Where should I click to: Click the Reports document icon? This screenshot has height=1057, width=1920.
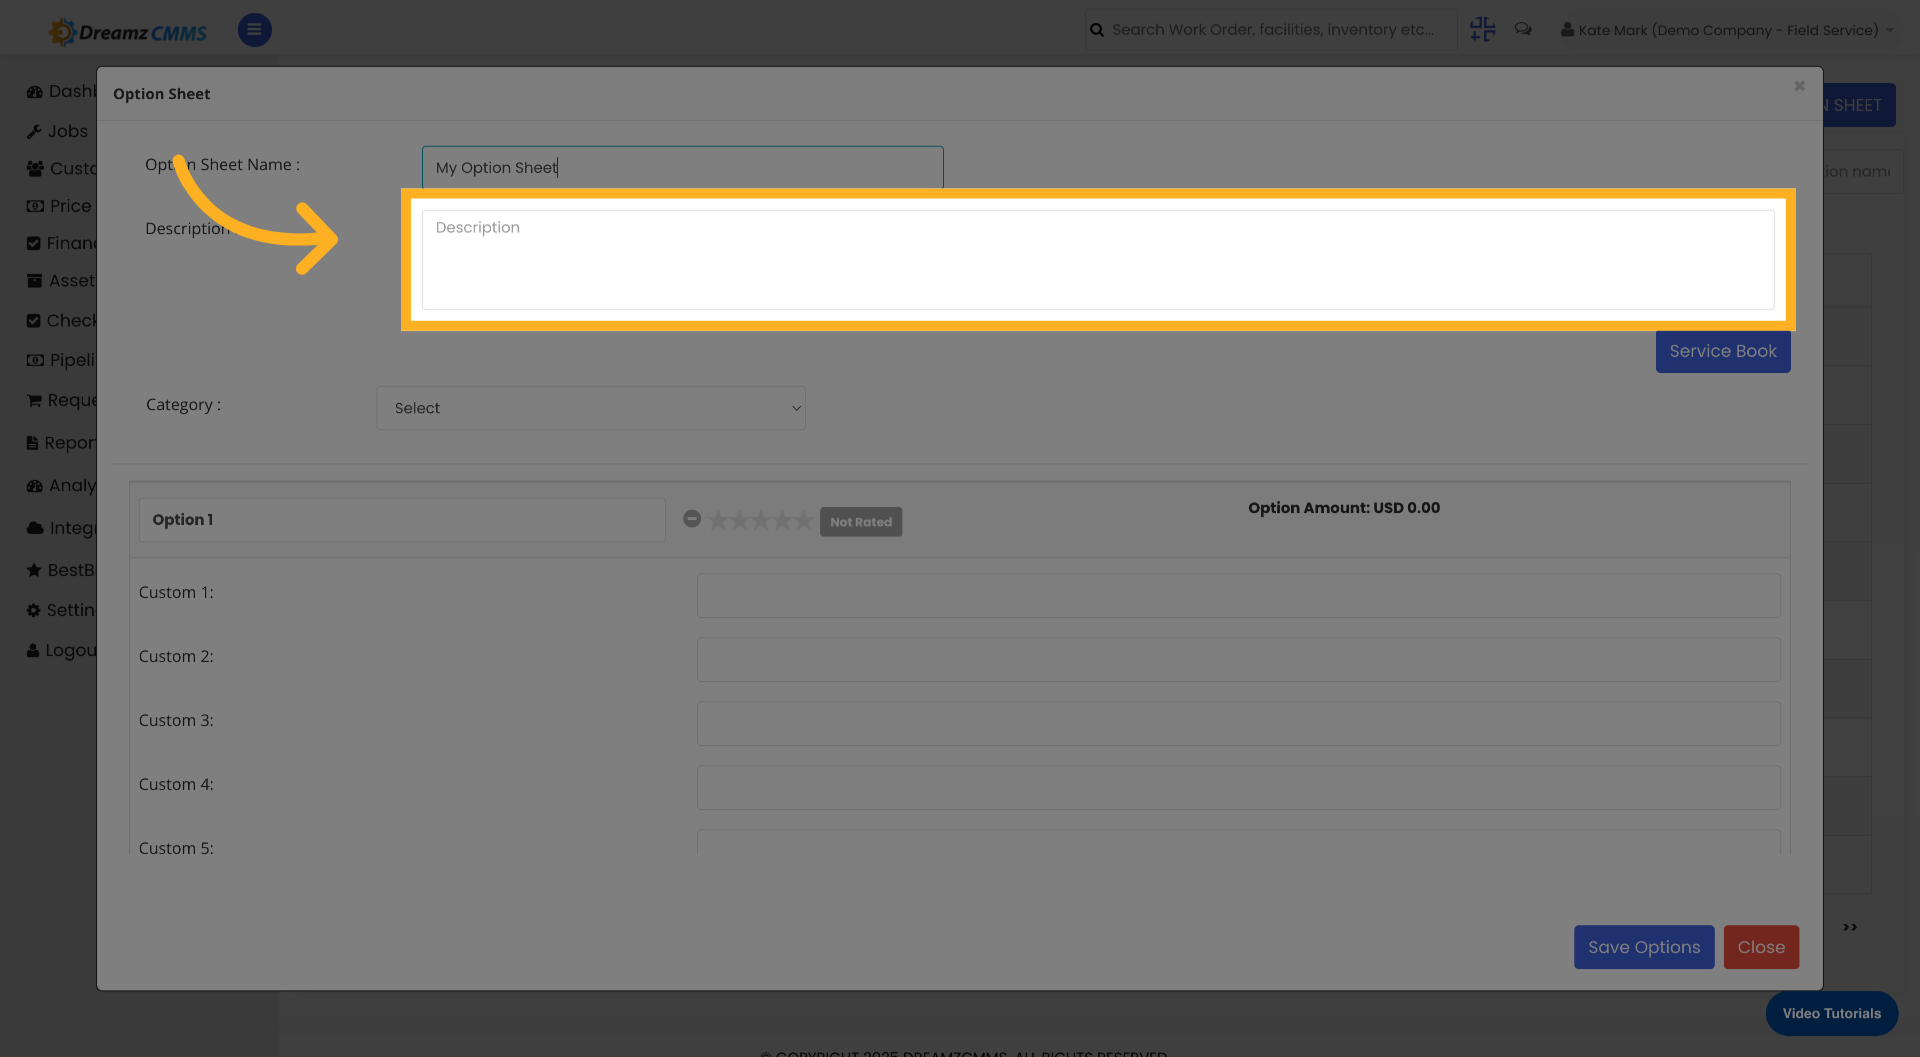point(34,442)
